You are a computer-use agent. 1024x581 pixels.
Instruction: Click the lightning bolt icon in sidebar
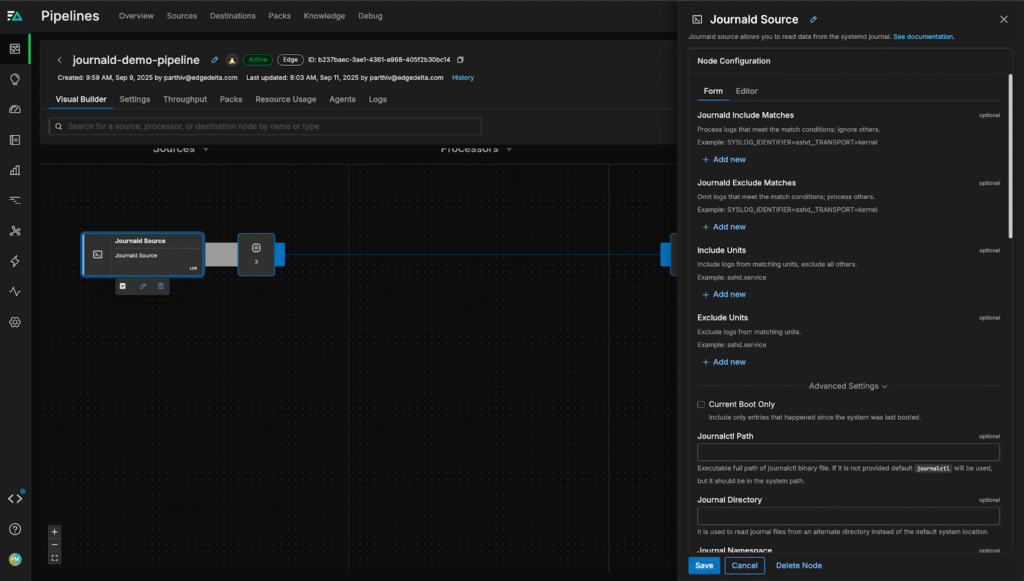15,261
